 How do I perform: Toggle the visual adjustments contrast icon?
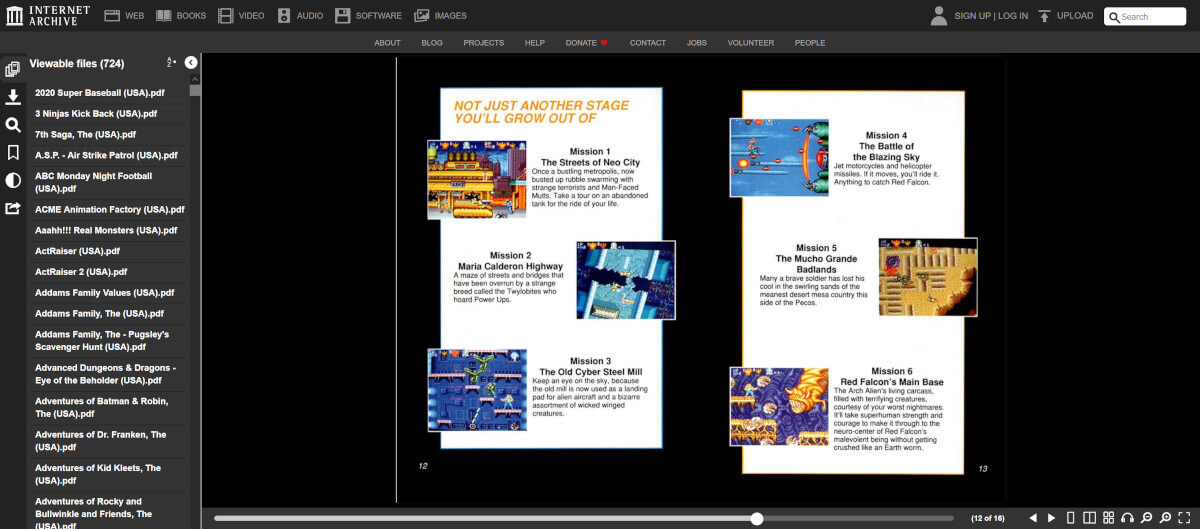click(13, 180)
